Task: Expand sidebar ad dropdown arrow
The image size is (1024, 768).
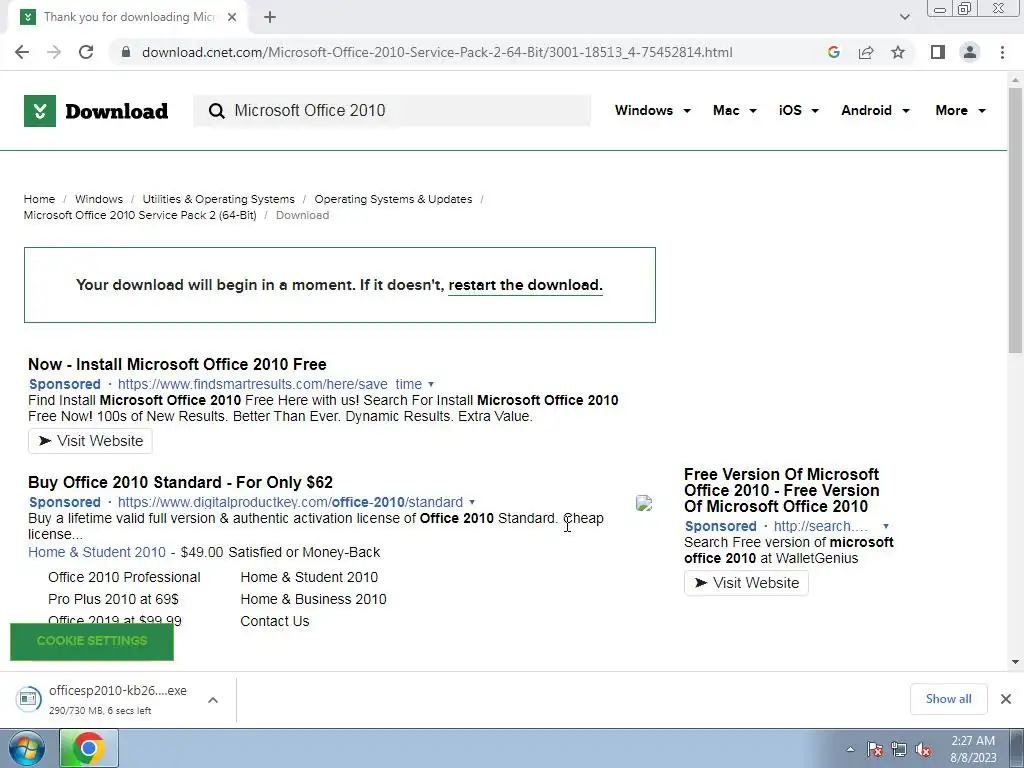Action: click(886, 526)
